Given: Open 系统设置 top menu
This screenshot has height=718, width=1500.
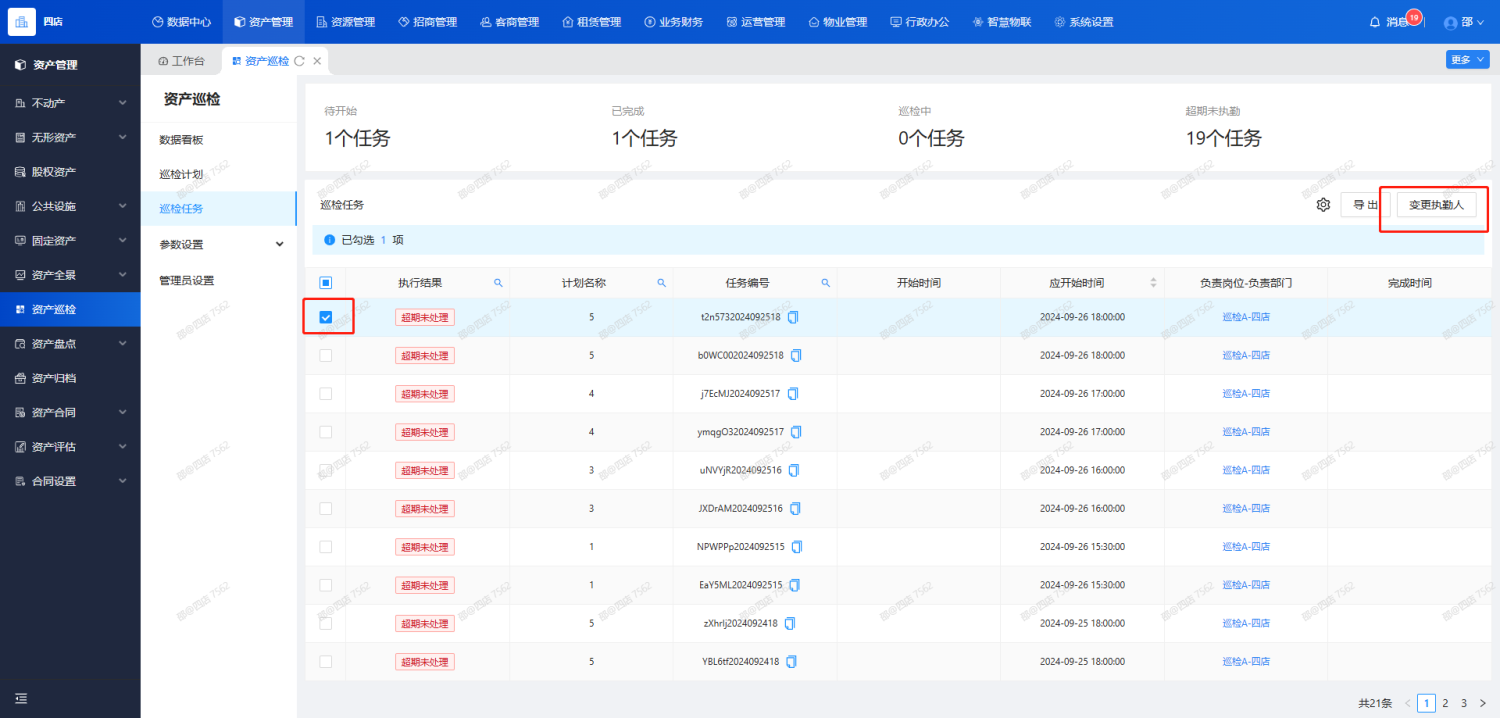Looking at the screenshot, I should point(1084,22).
